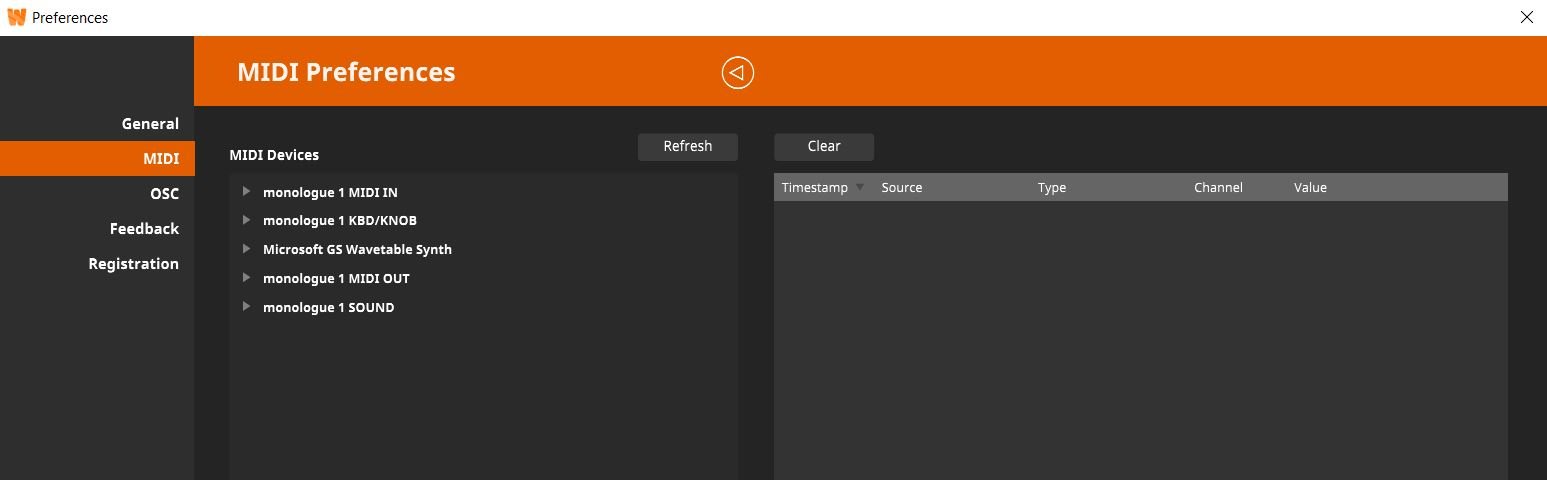Go to the Feedback tab
The width and height of the screenshot is (1547, 480).
tap(144, 229)
